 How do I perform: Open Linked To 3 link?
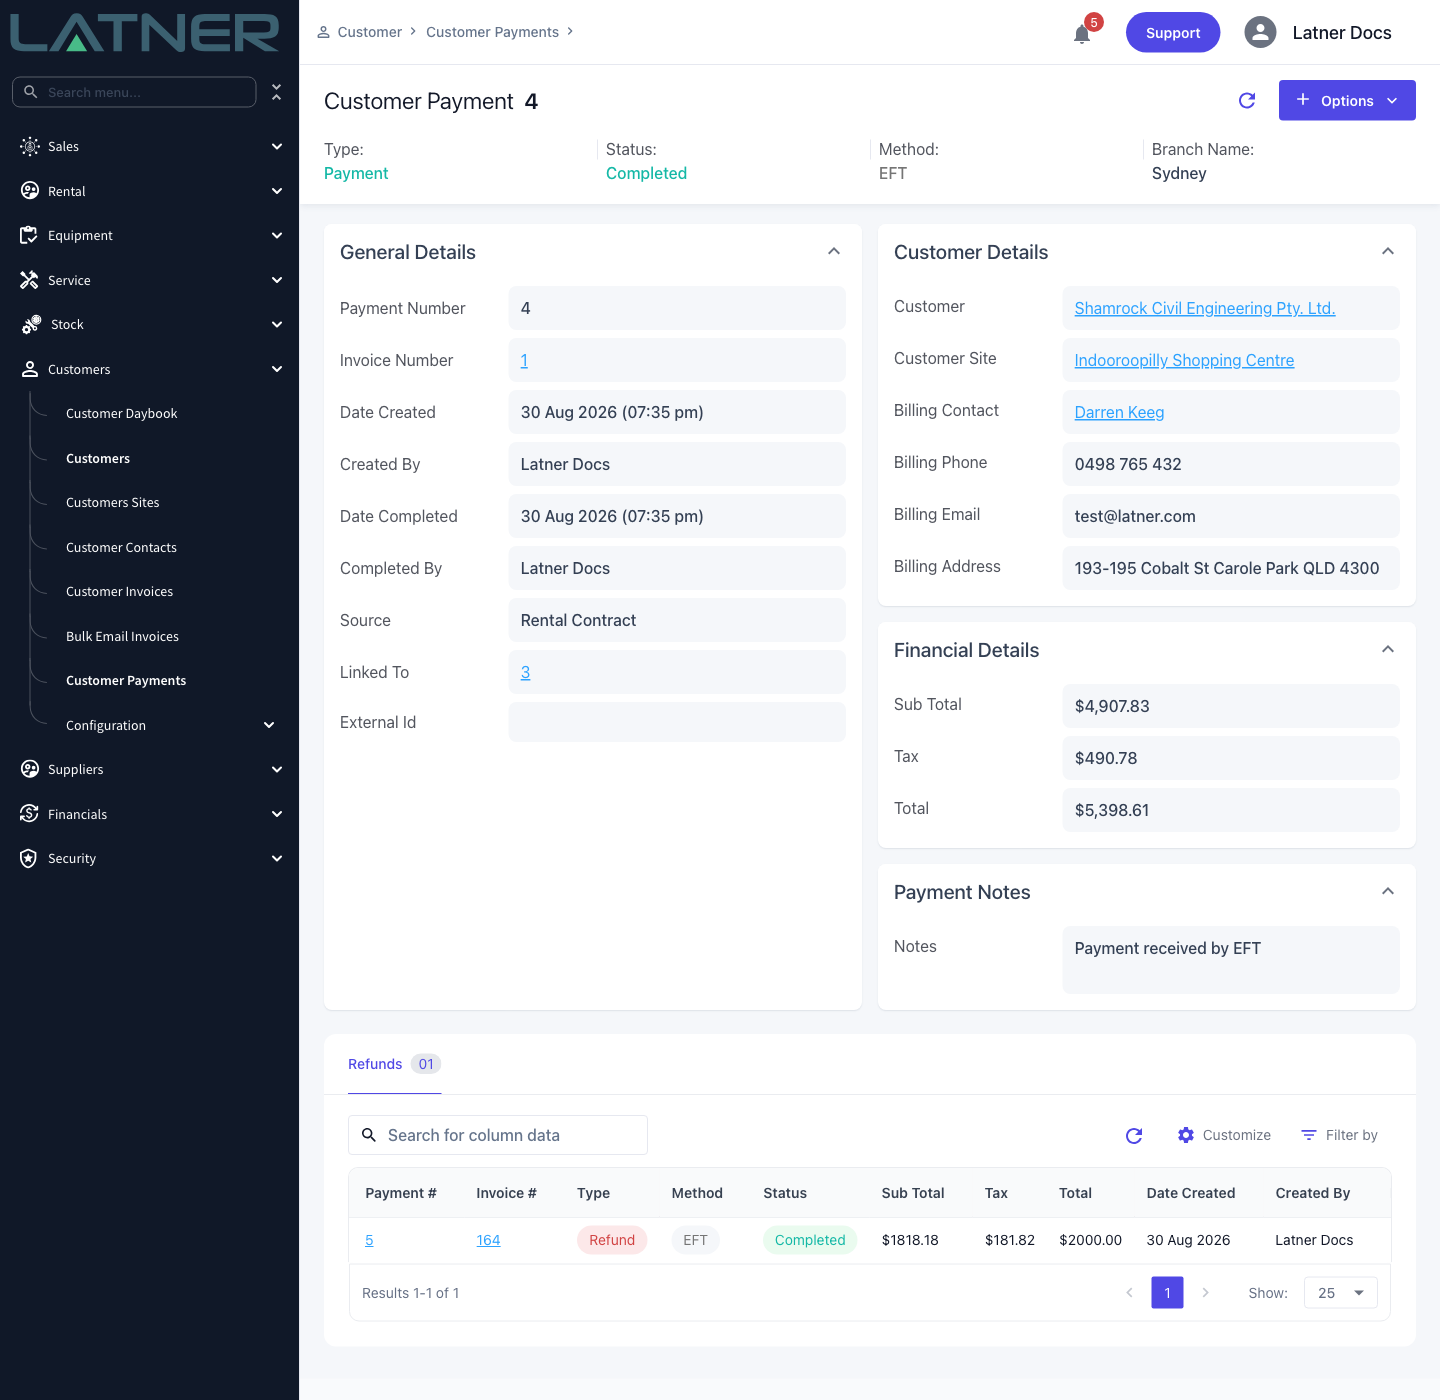(525, 672)
